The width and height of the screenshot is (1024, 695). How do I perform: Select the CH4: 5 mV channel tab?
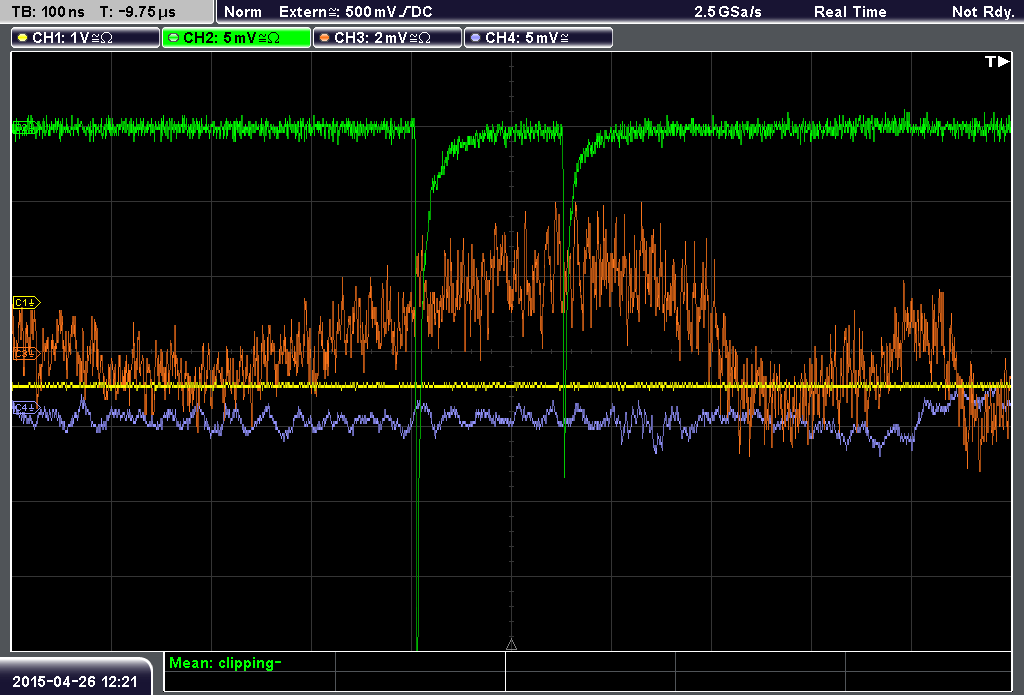click(x=538, y=38)
